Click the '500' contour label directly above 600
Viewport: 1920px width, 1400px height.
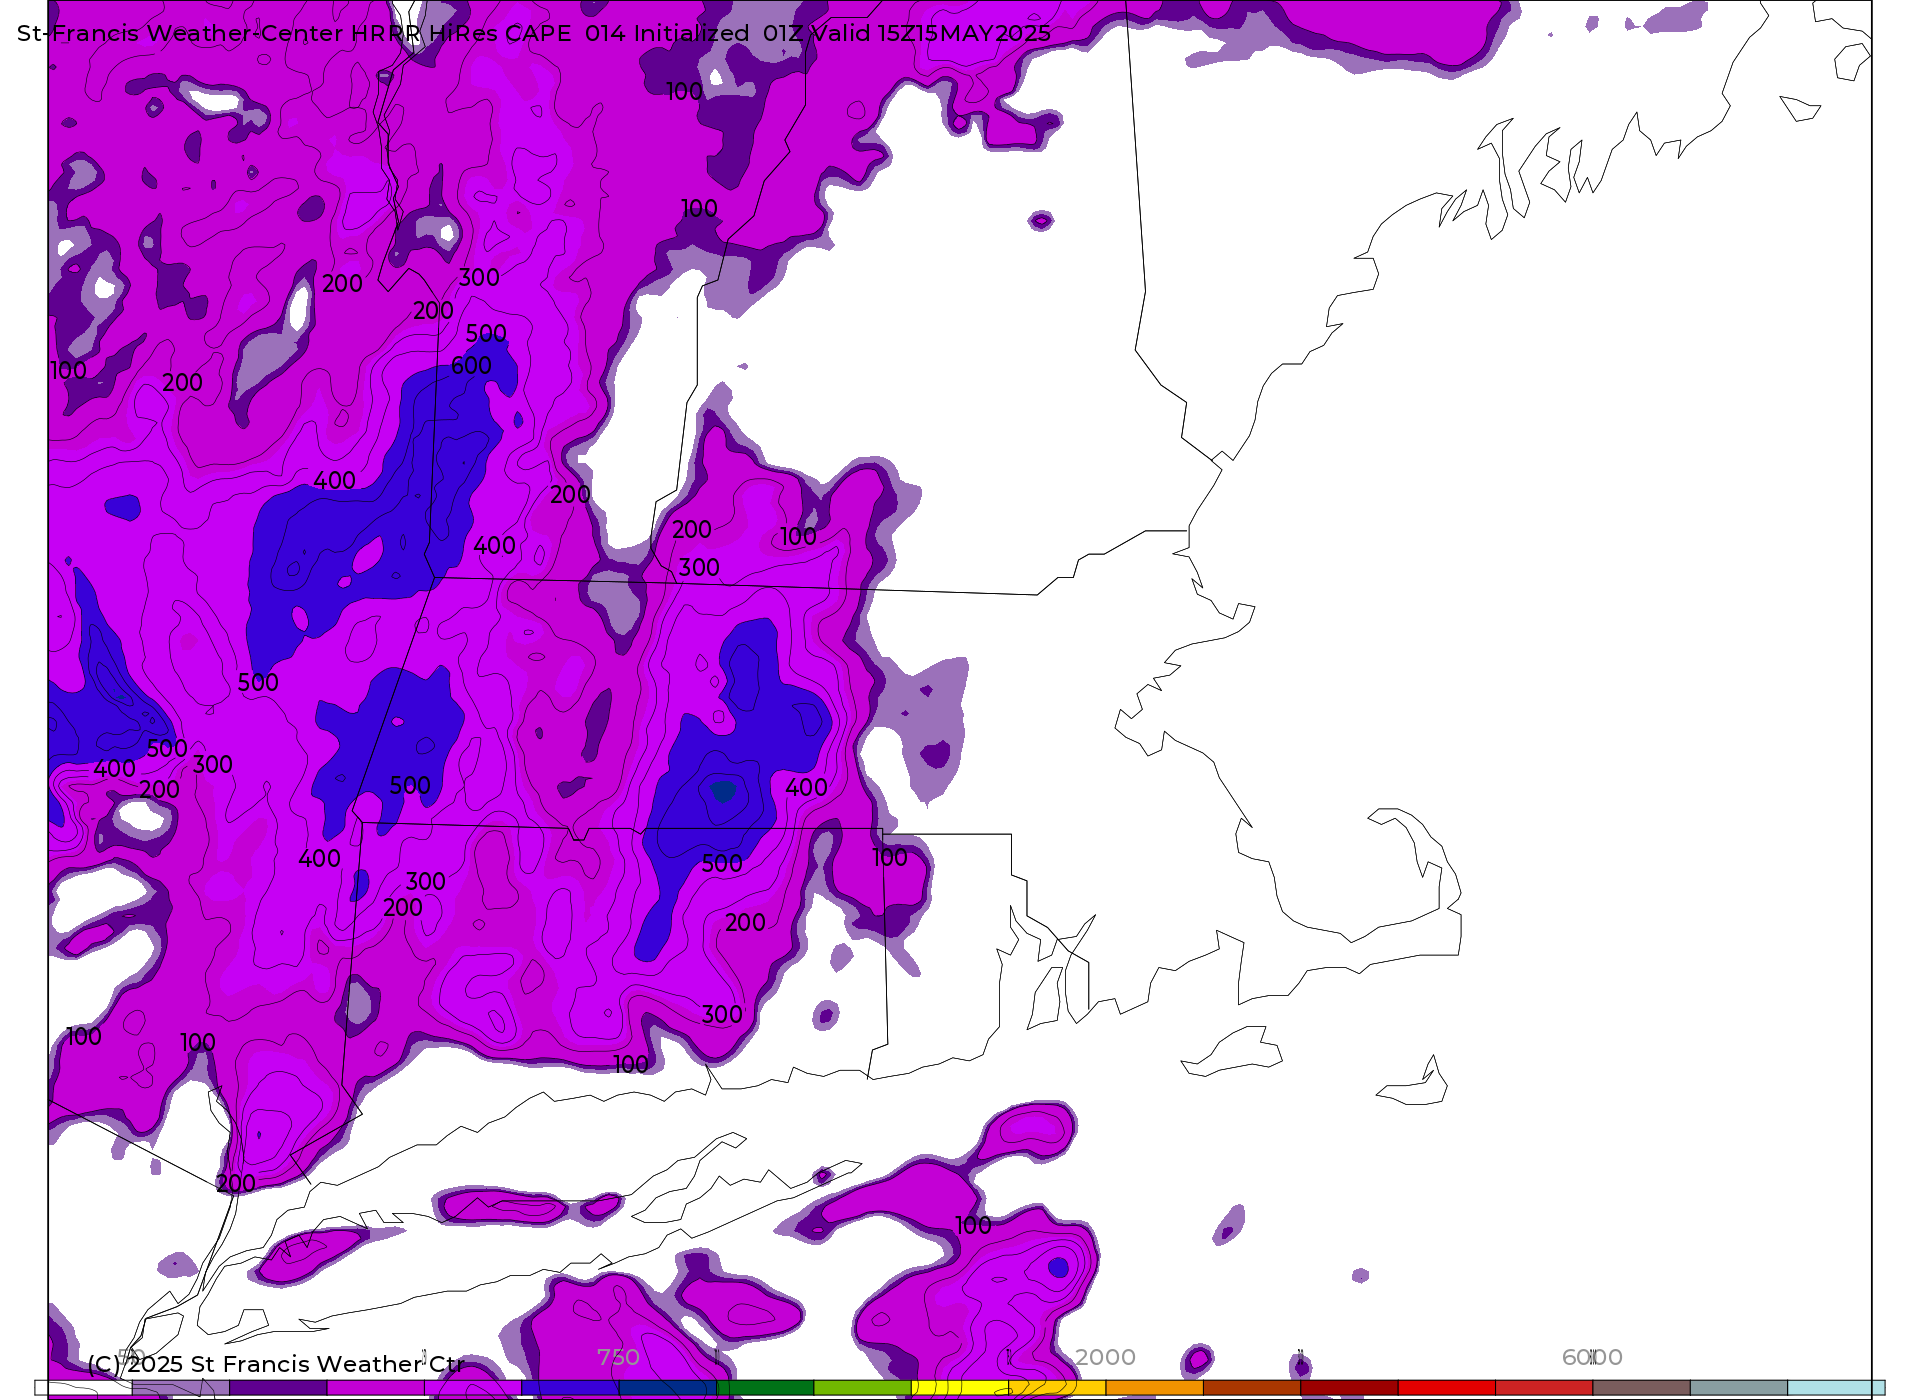486,333
